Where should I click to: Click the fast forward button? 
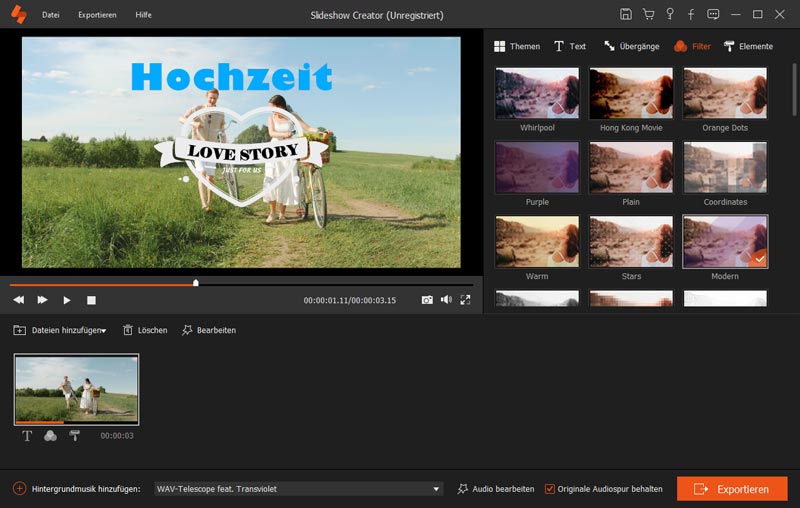point(42,300)
